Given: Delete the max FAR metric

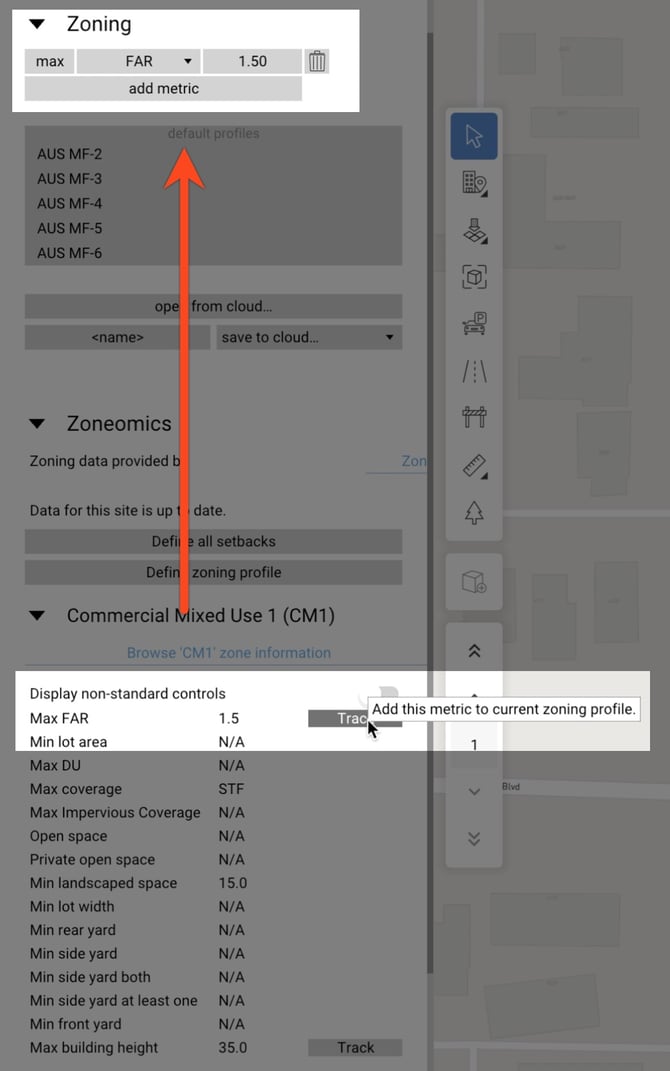Looking at the screenshot, I should coord(317,61).
